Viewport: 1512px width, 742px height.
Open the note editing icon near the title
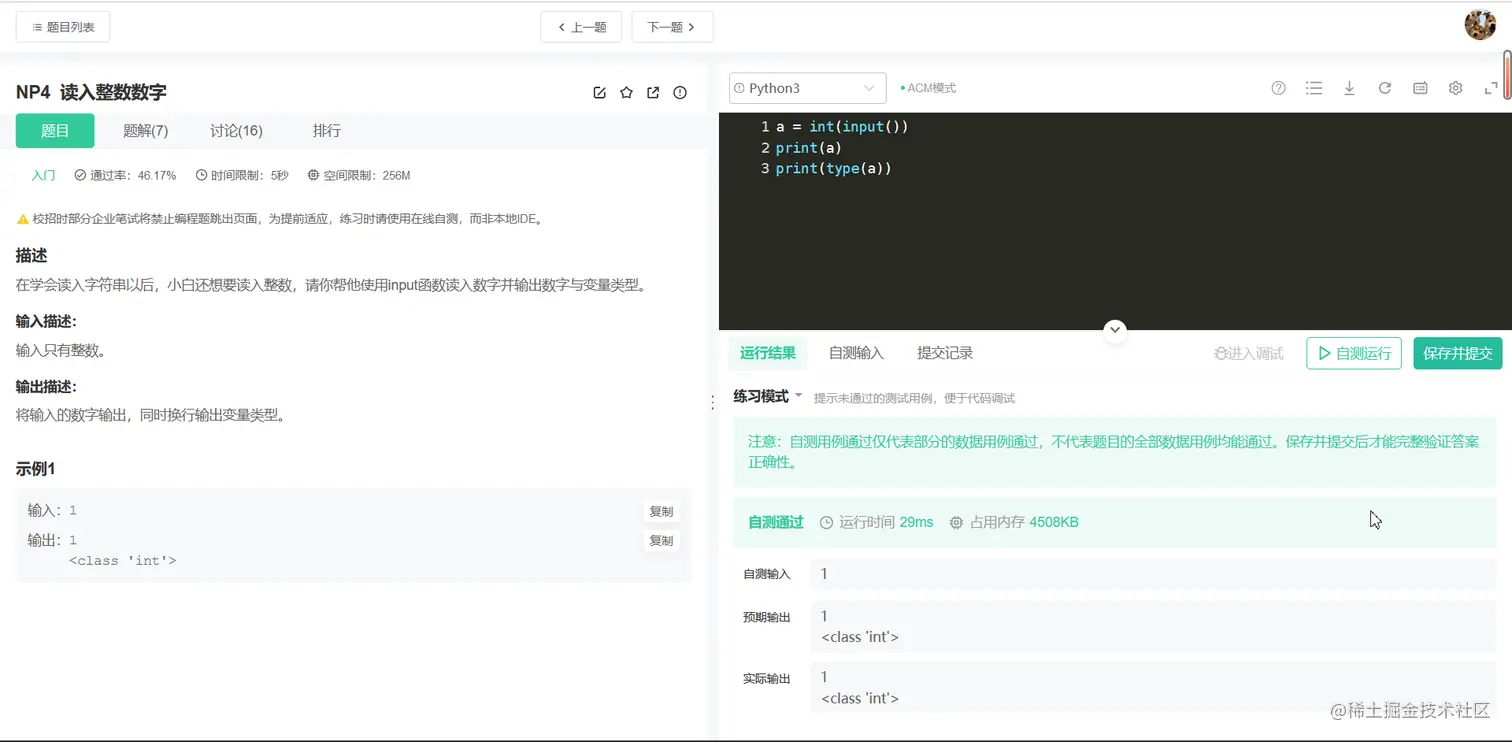click(599, 92)
